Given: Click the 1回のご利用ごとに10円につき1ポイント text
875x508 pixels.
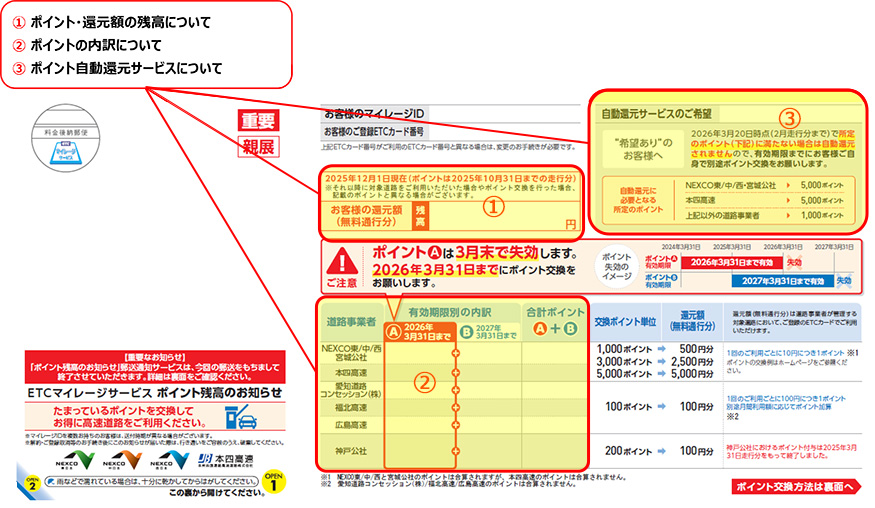Looking at the screenshot, I should coord(786,353).
